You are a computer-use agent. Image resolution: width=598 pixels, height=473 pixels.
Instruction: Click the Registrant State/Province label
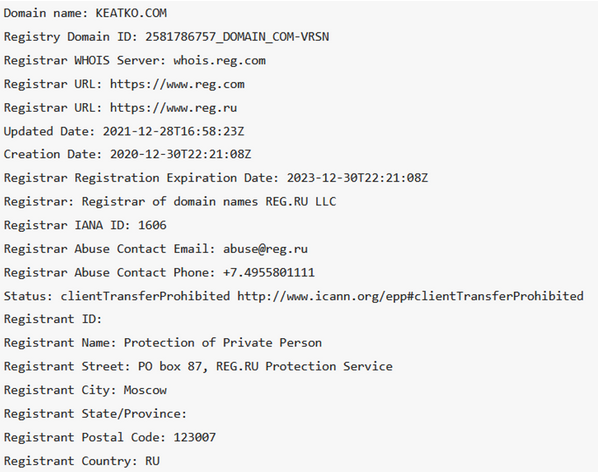click(95, 414)
